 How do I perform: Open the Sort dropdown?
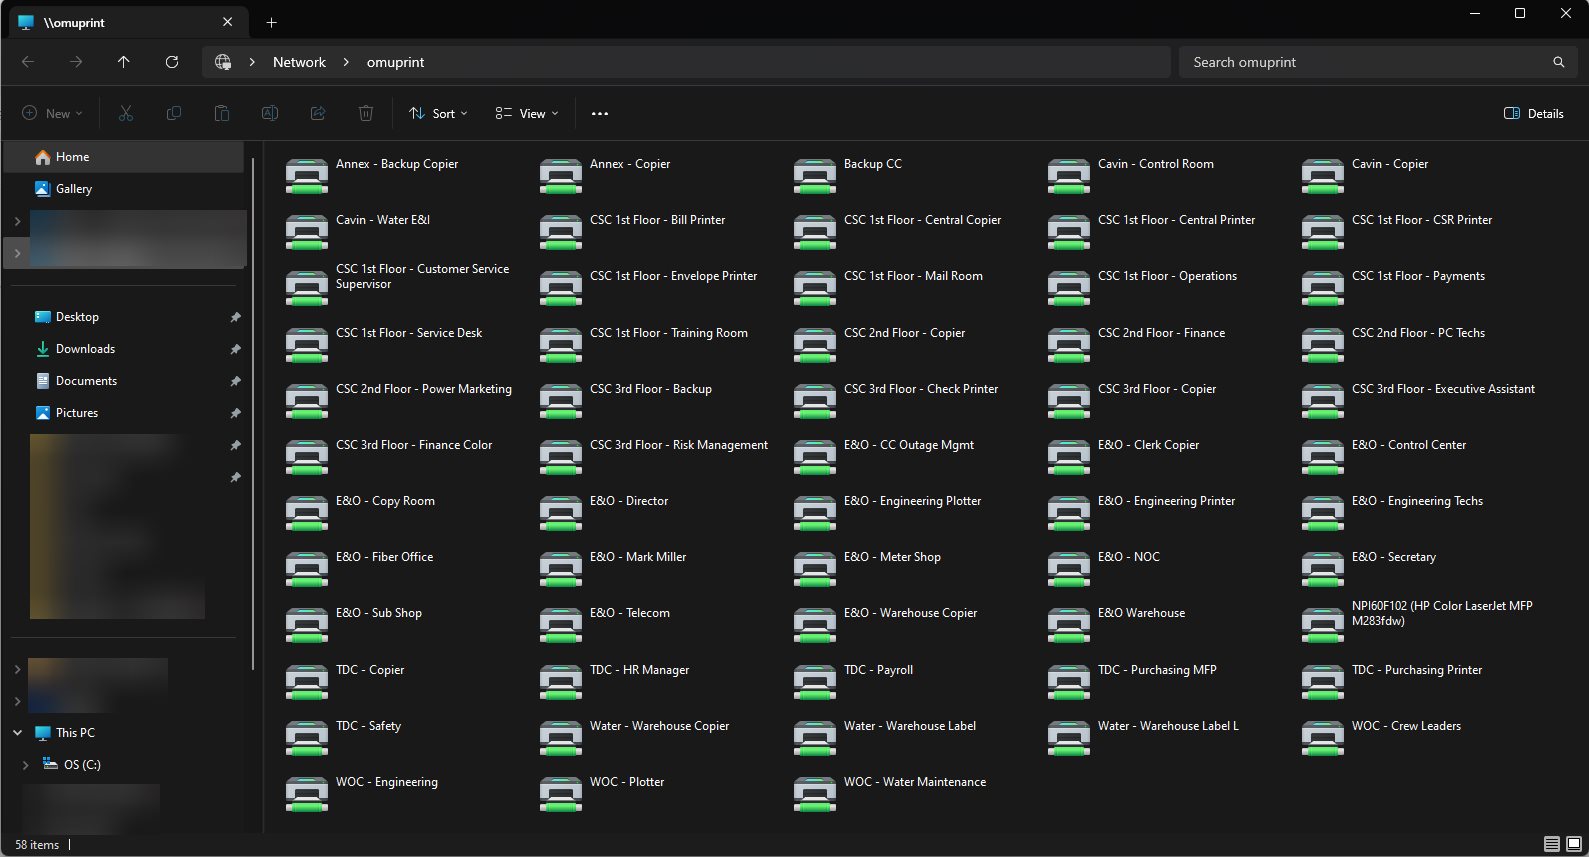438,114
